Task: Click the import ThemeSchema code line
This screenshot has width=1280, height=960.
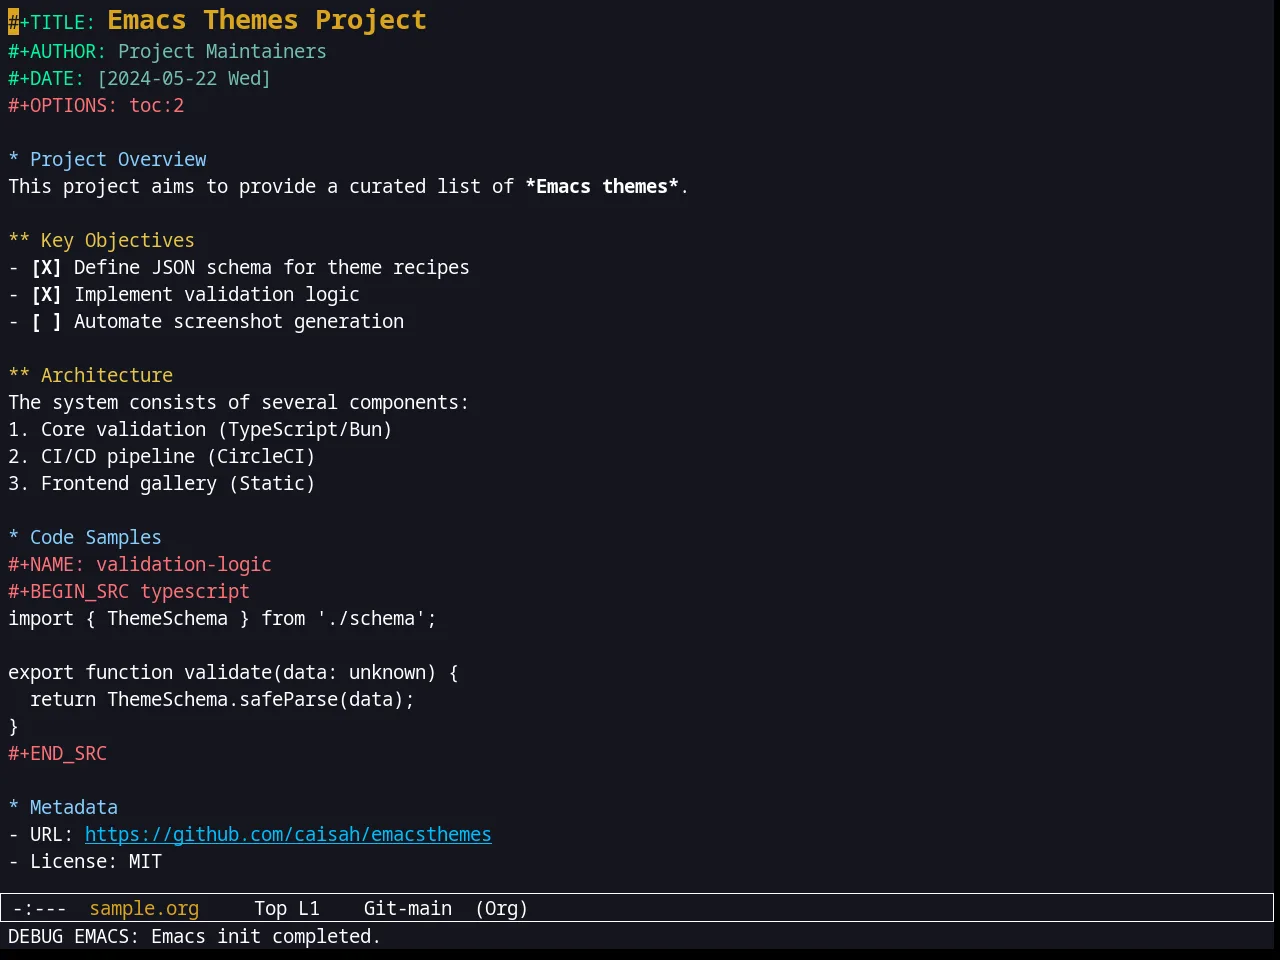Action: click(x=222, y=619)
